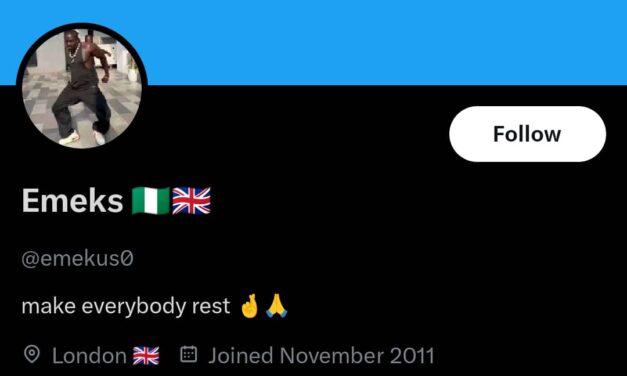Select the display name Emeks
Image resolution: width=627 pixels, height=376 pixels.
click(x=72, y=201)
